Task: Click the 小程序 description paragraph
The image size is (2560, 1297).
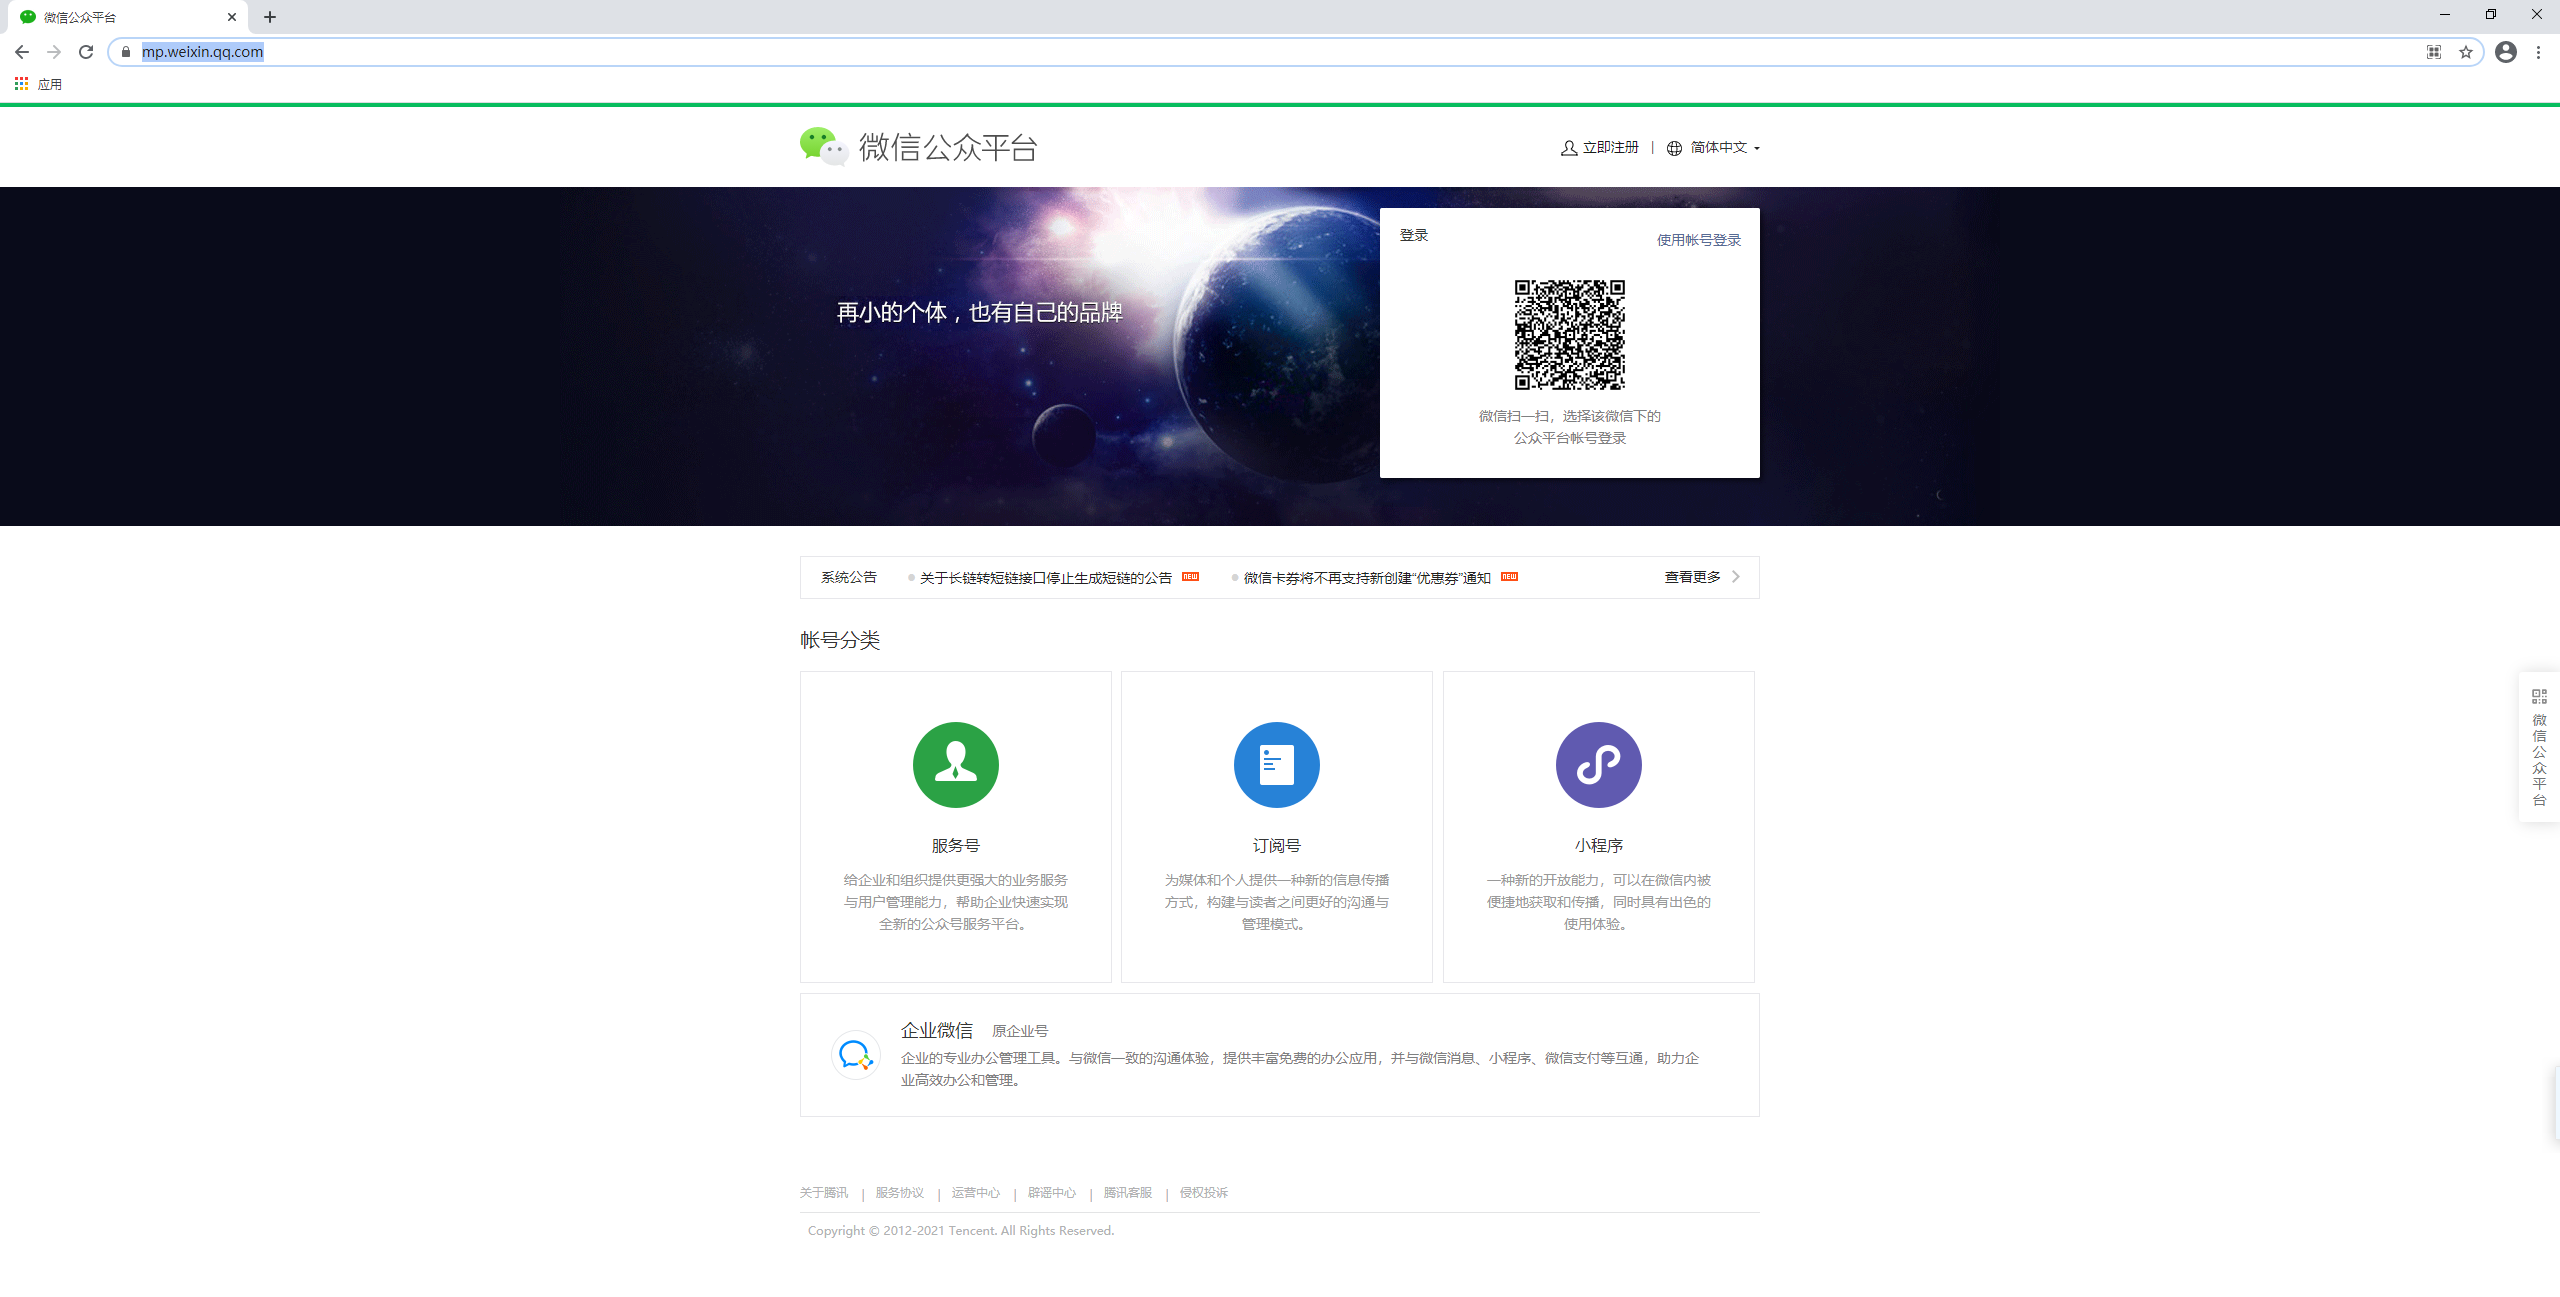Action: 1598,902
